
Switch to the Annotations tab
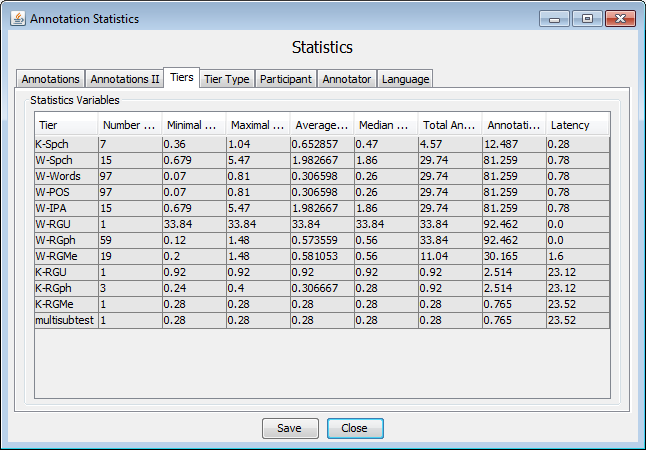click(51, 79)
